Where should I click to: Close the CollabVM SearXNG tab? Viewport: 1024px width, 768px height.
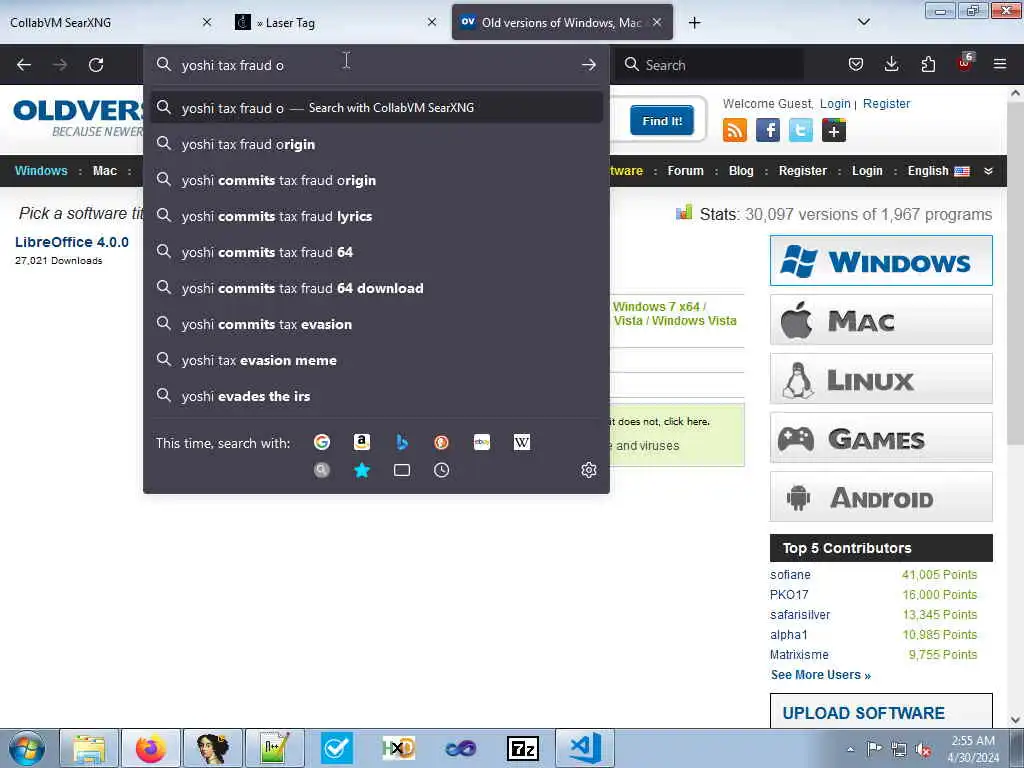[x=207, y=23]
